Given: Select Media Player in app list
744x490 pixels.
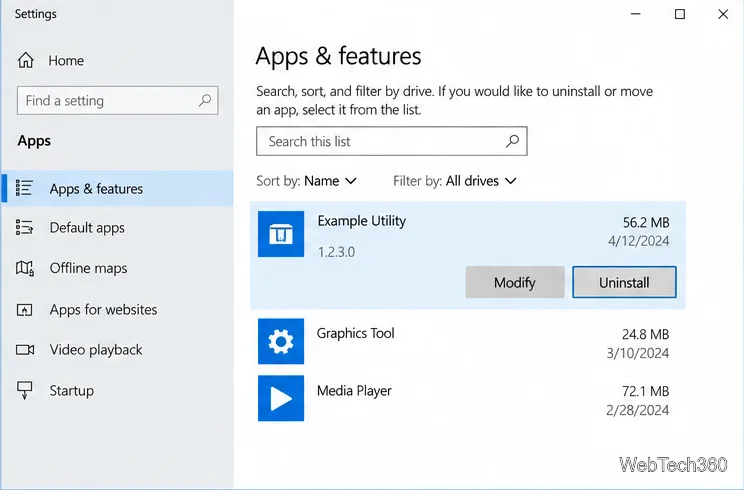Looking at the screenshot, I should pos(468,398).
